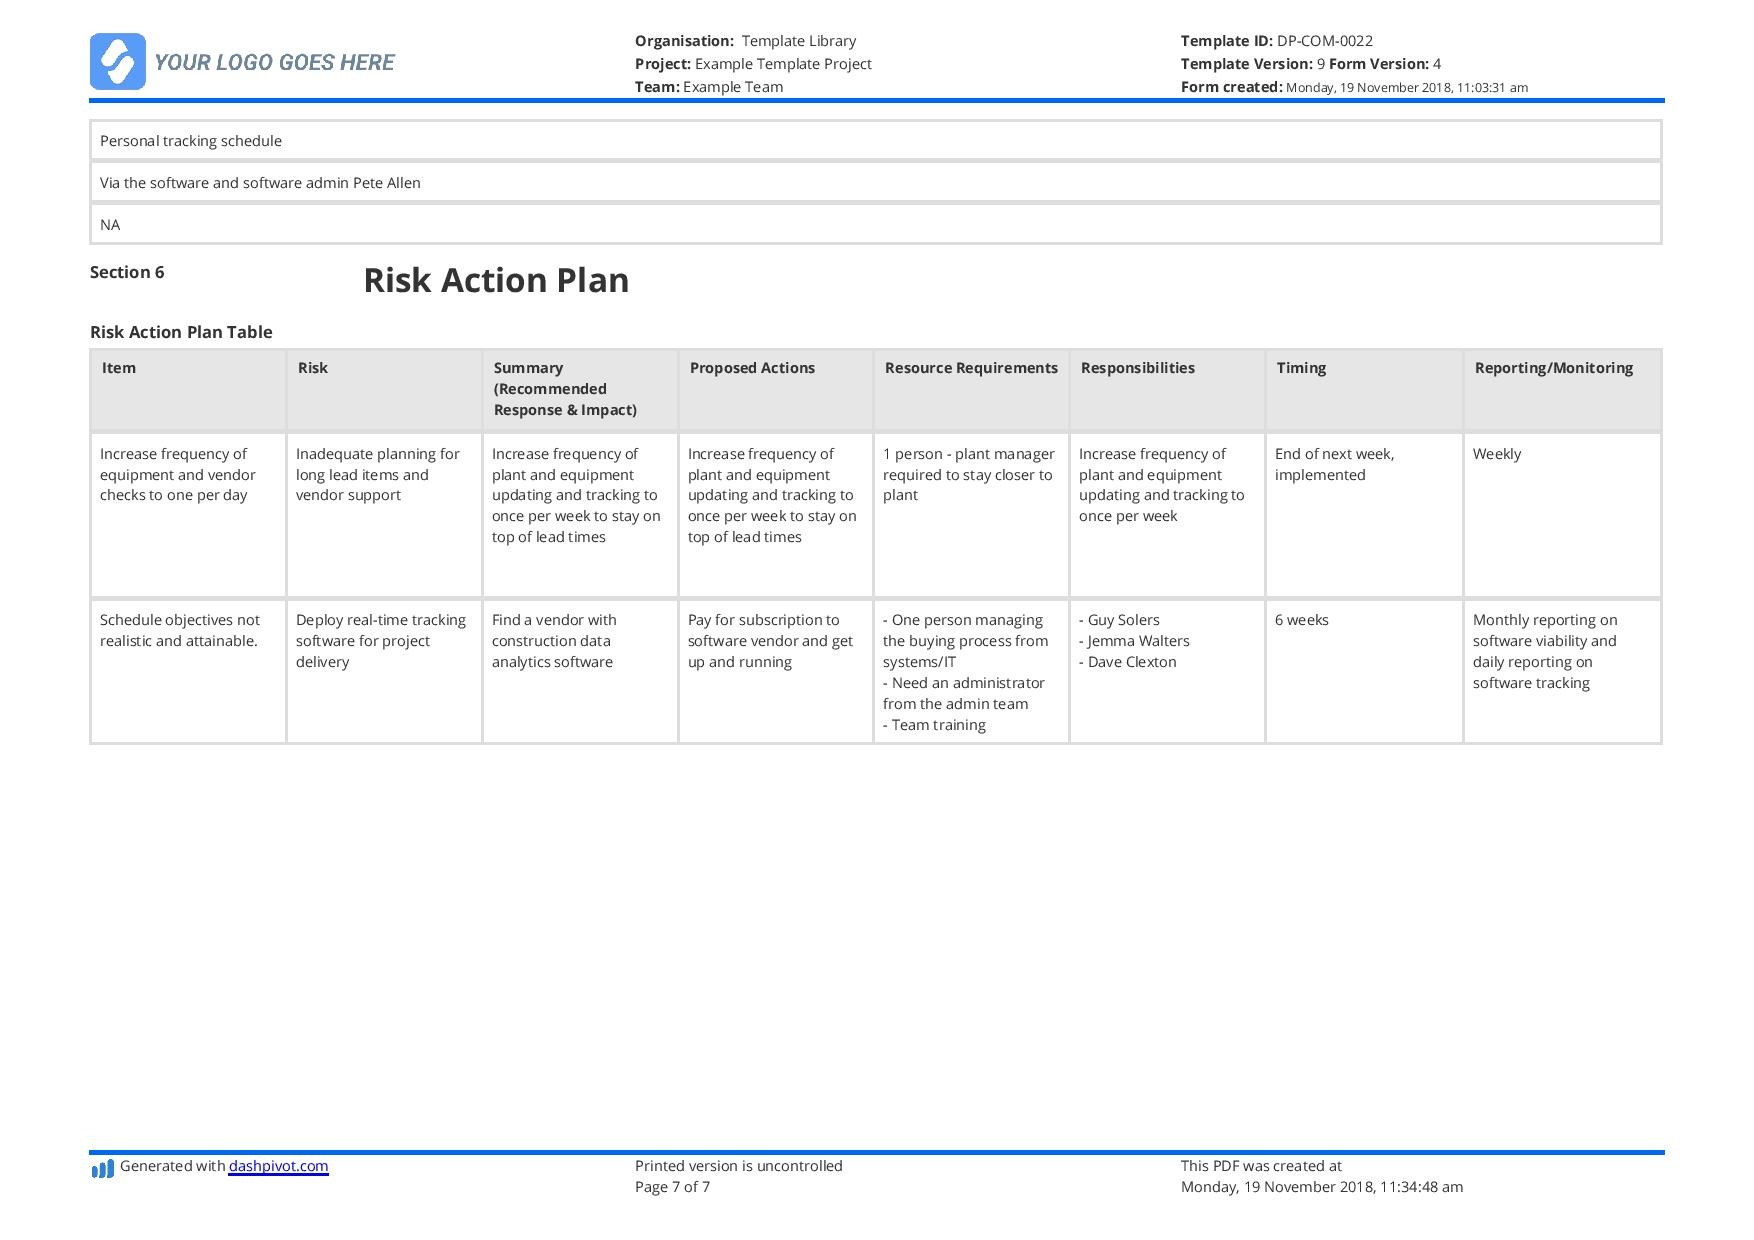Click the field mentioning admin Pete Allen
Image resolution: width=1754 pixels, height=1240 pixels.
tap(875, 183)
